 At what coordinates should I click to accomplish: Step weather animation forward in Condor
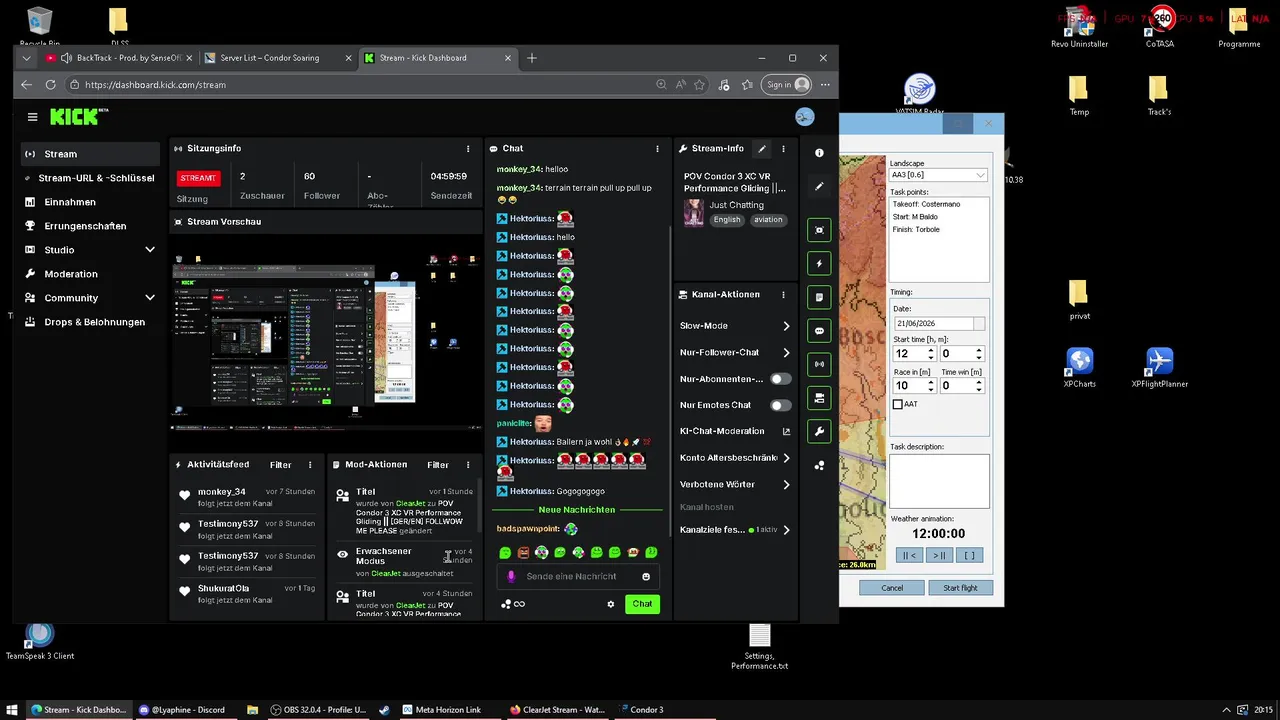[x=939, y=555]
